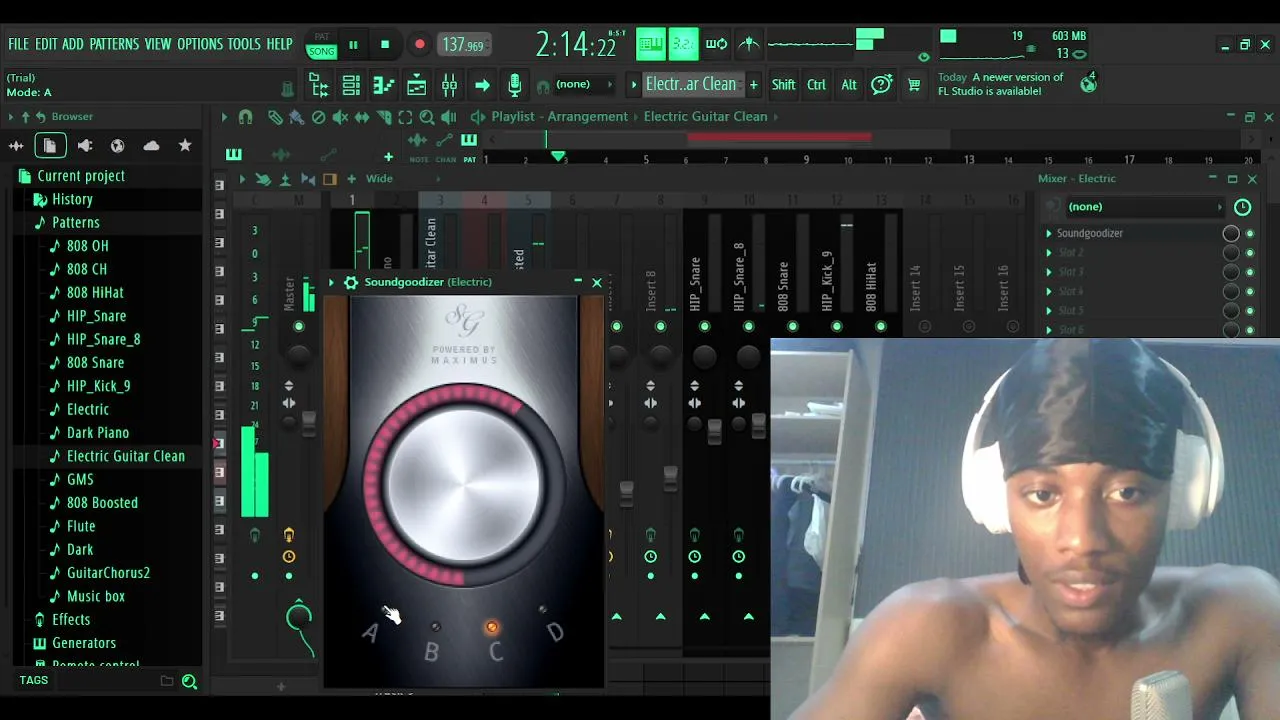Open the TOOLS menu
The height and width of the screenshot is (720, 1280).
[x=244, y=44]
